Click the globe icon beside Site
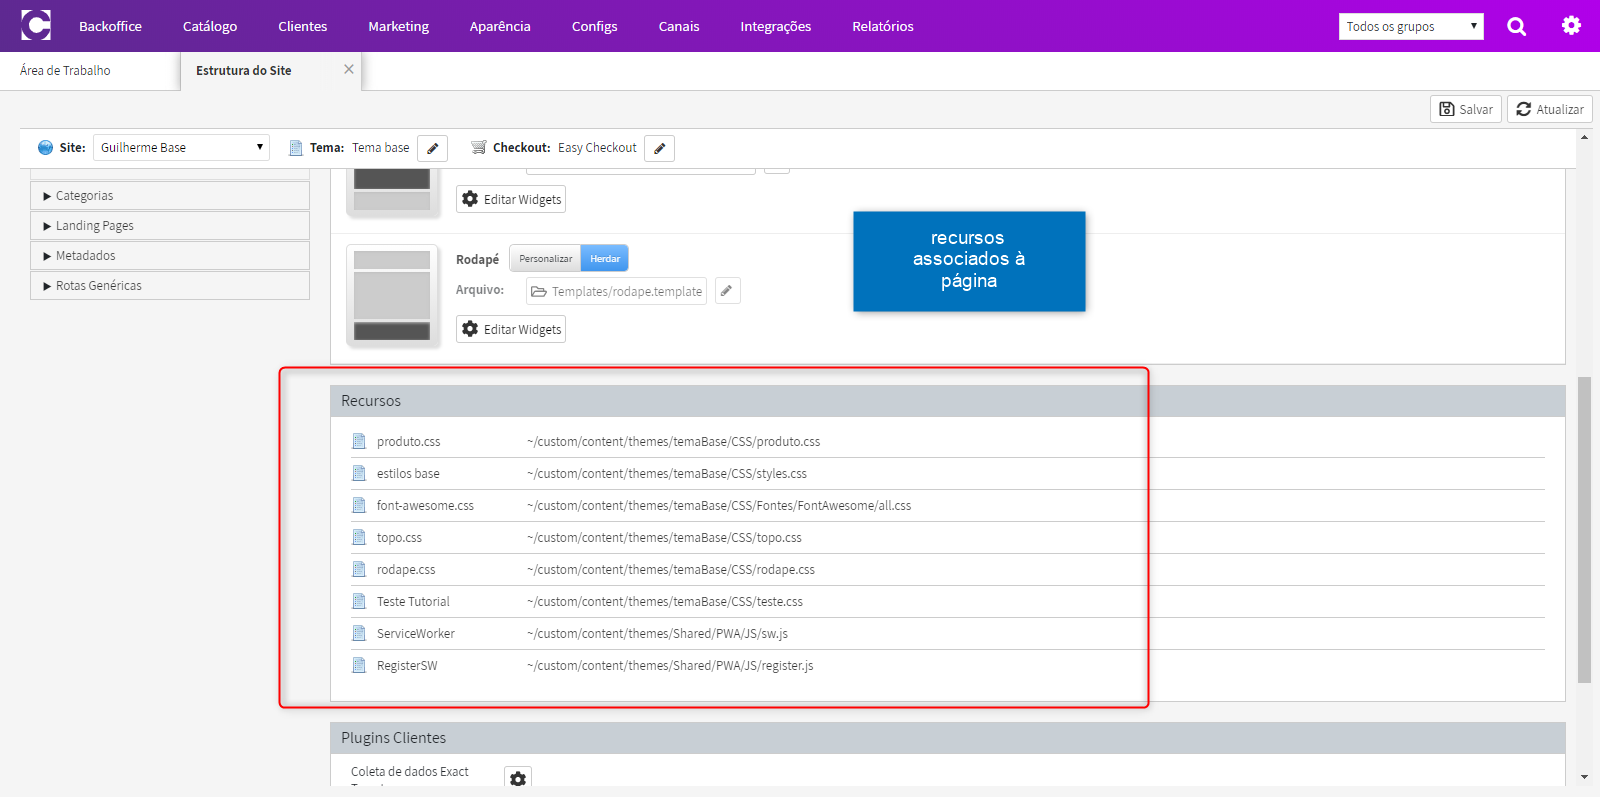 [x=45, y=147]
